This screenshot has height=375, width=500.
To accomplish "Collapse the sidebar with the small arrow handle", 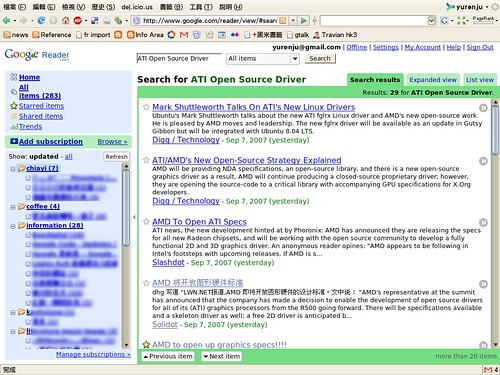I will pyautogui.click(x=134, y=217).
